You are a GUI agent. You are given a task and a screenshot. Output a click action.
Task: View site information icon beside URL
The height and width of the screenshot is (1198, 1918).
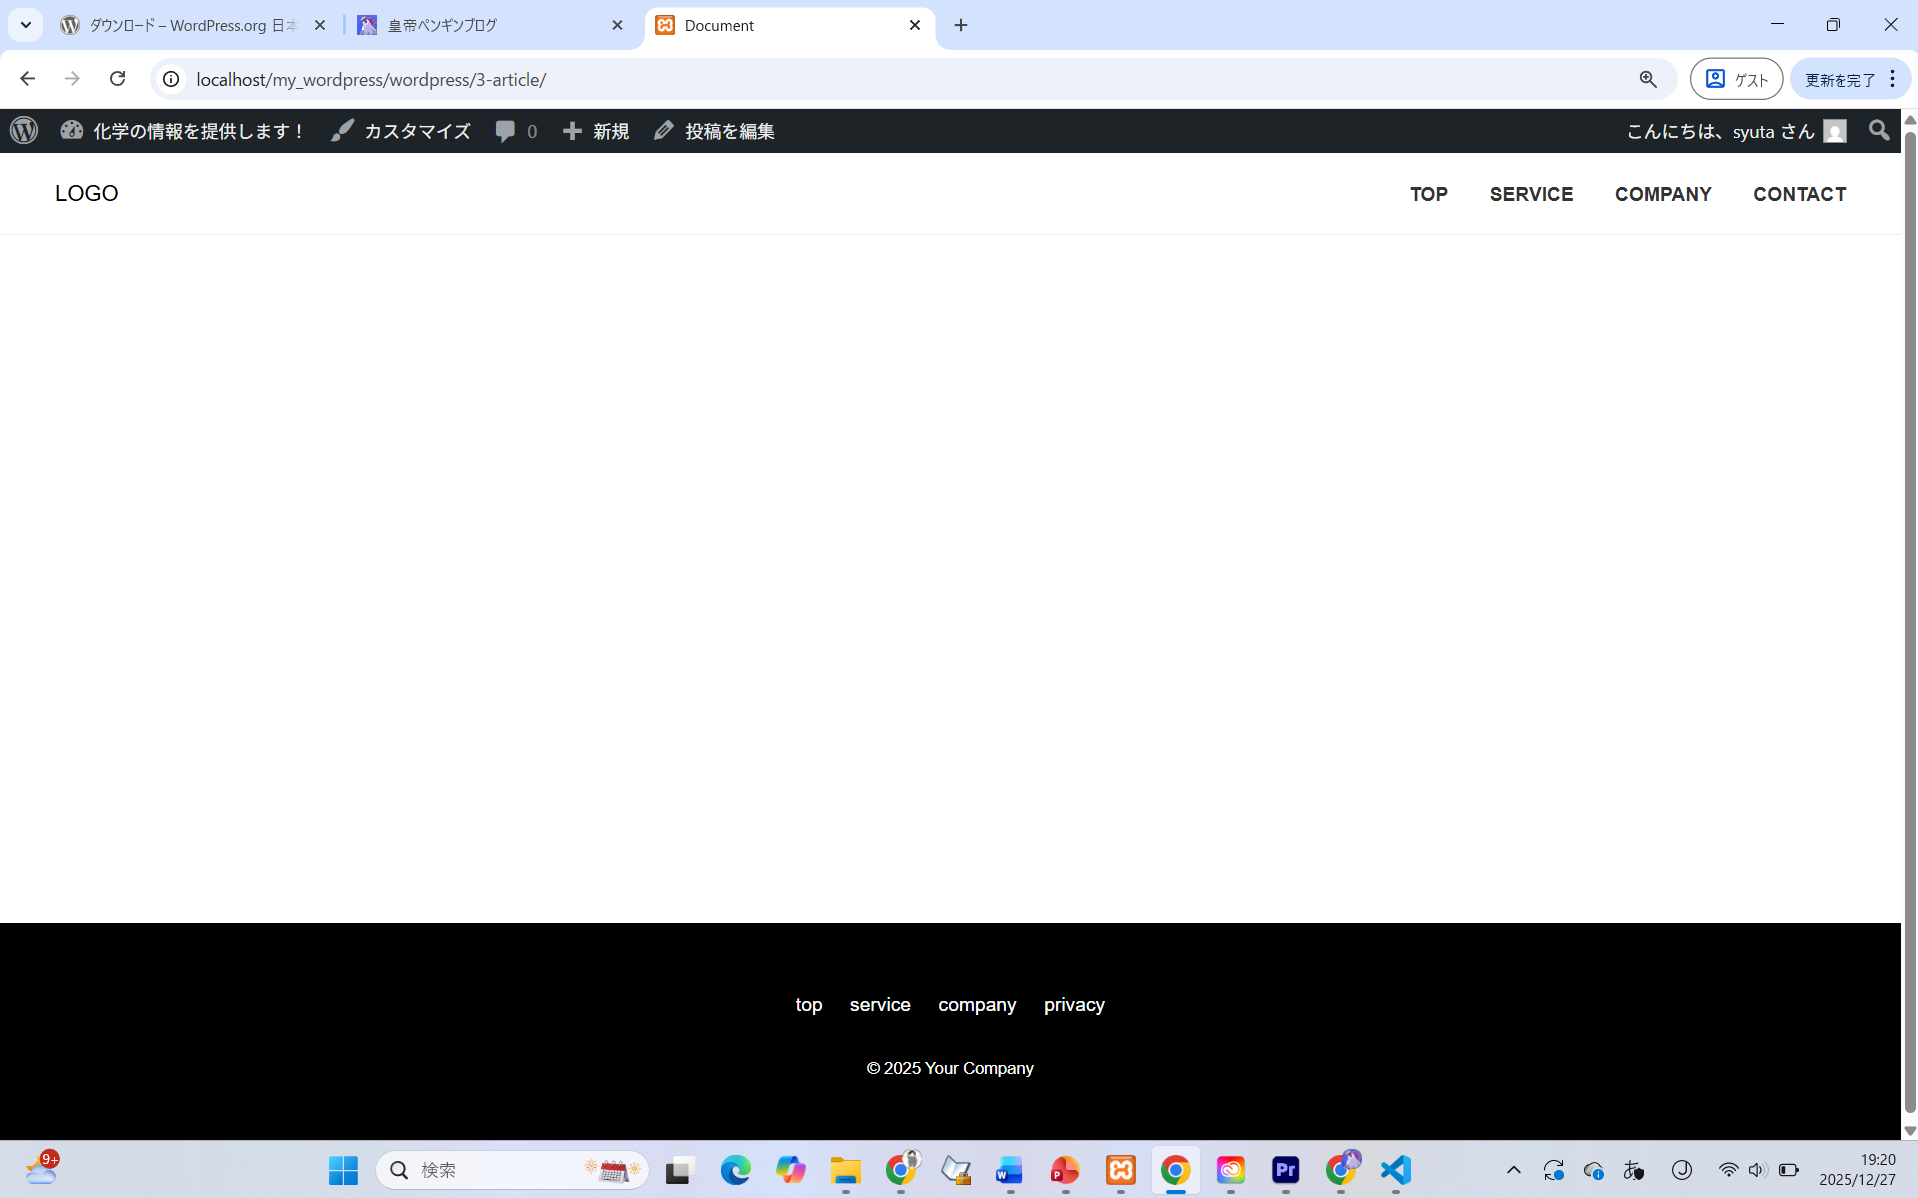coord(171,79)
